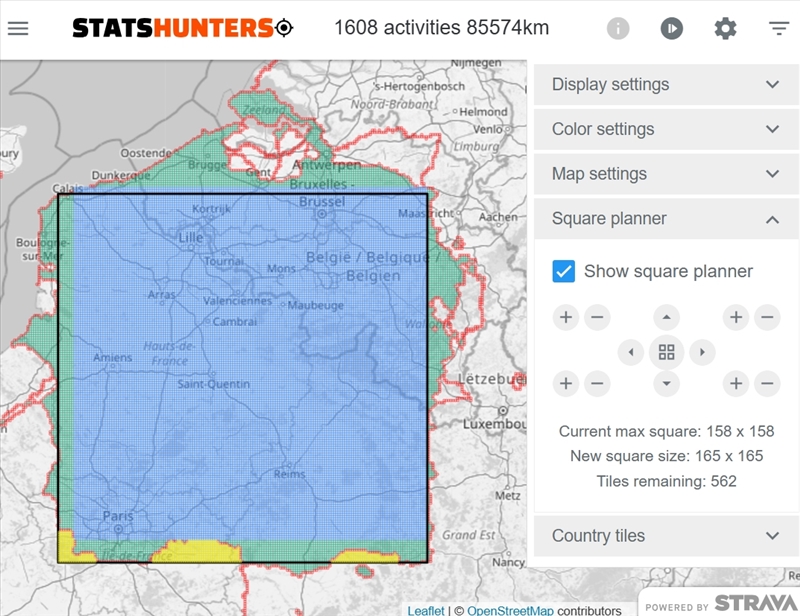Click the Leaflet attribution link
Screen dimensions: 800x616
point(426,610)
